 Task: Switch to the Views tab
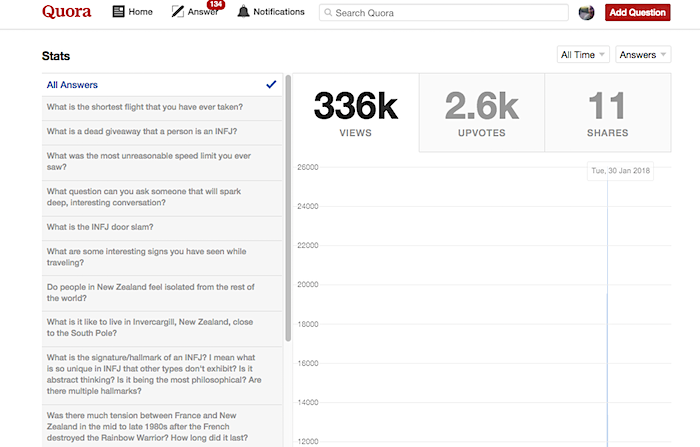(x=355, y=112)
